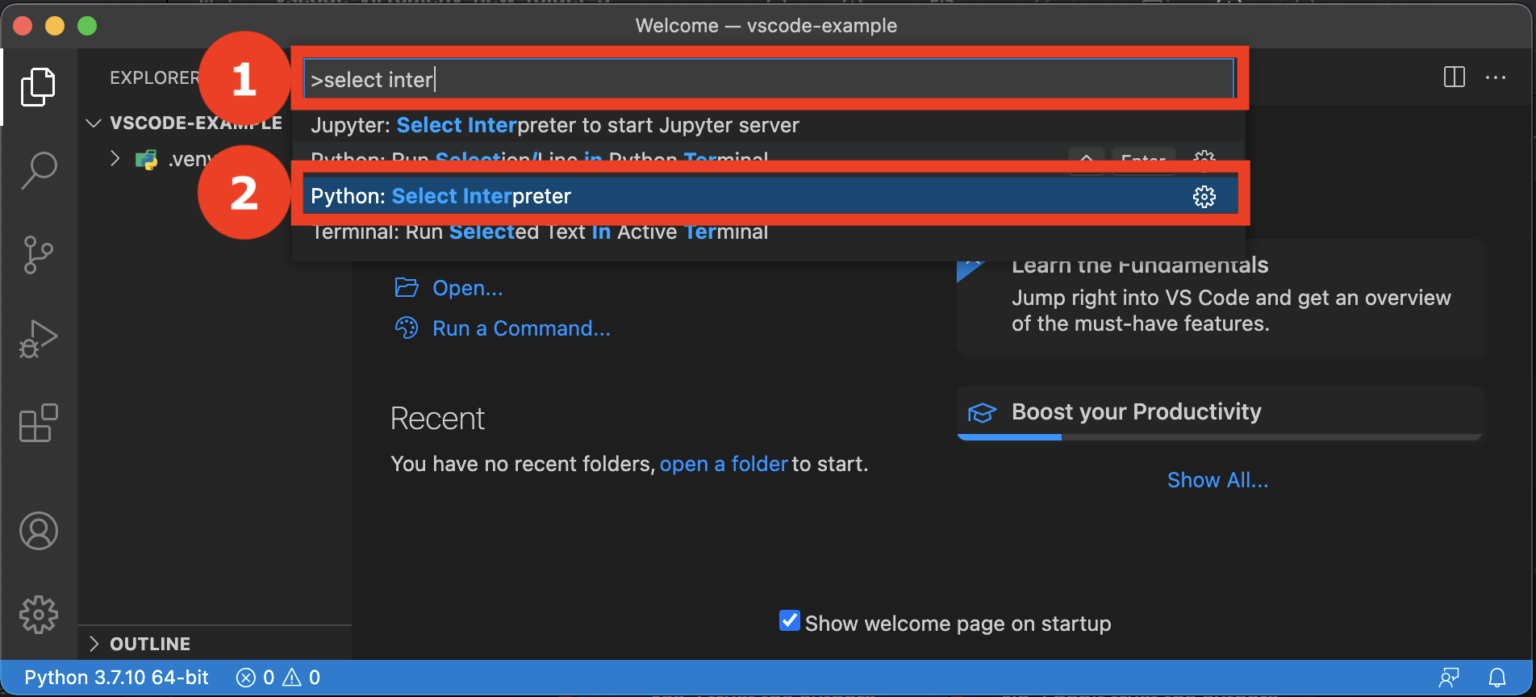Viewport: 1536px width, 697px height.
Task: Open the Manage gear icon
Action: click(x=38, y=614)
